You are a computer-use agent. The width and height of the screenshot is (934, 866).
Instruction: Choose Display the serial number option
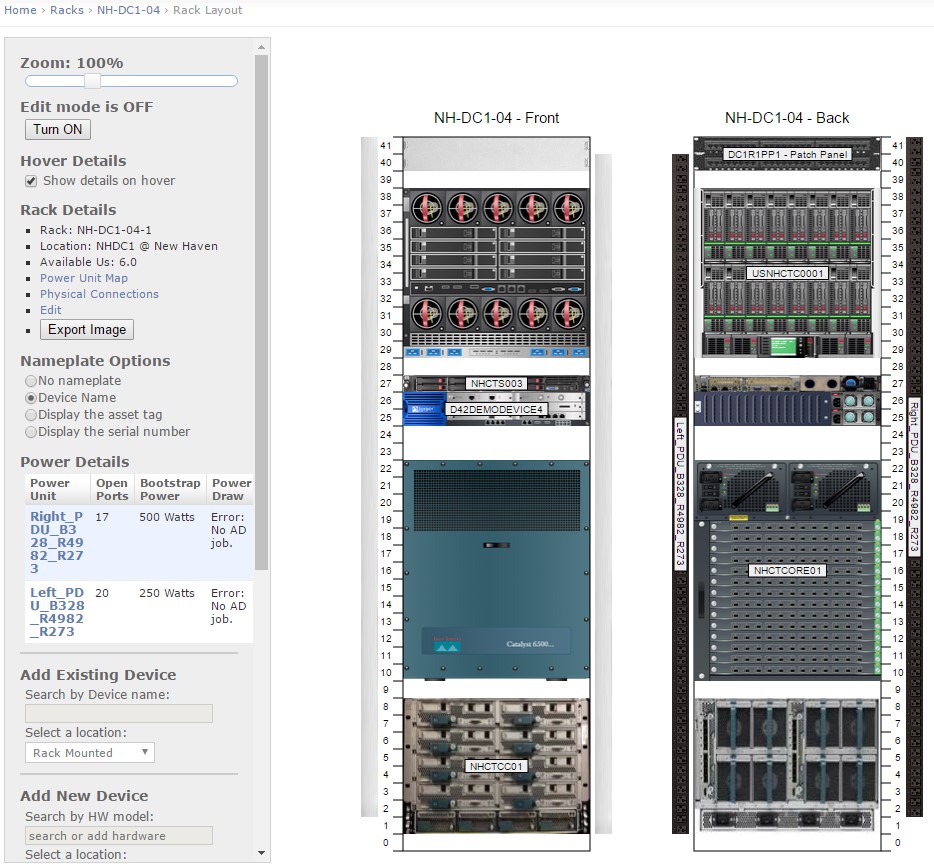tap(31, 432)
